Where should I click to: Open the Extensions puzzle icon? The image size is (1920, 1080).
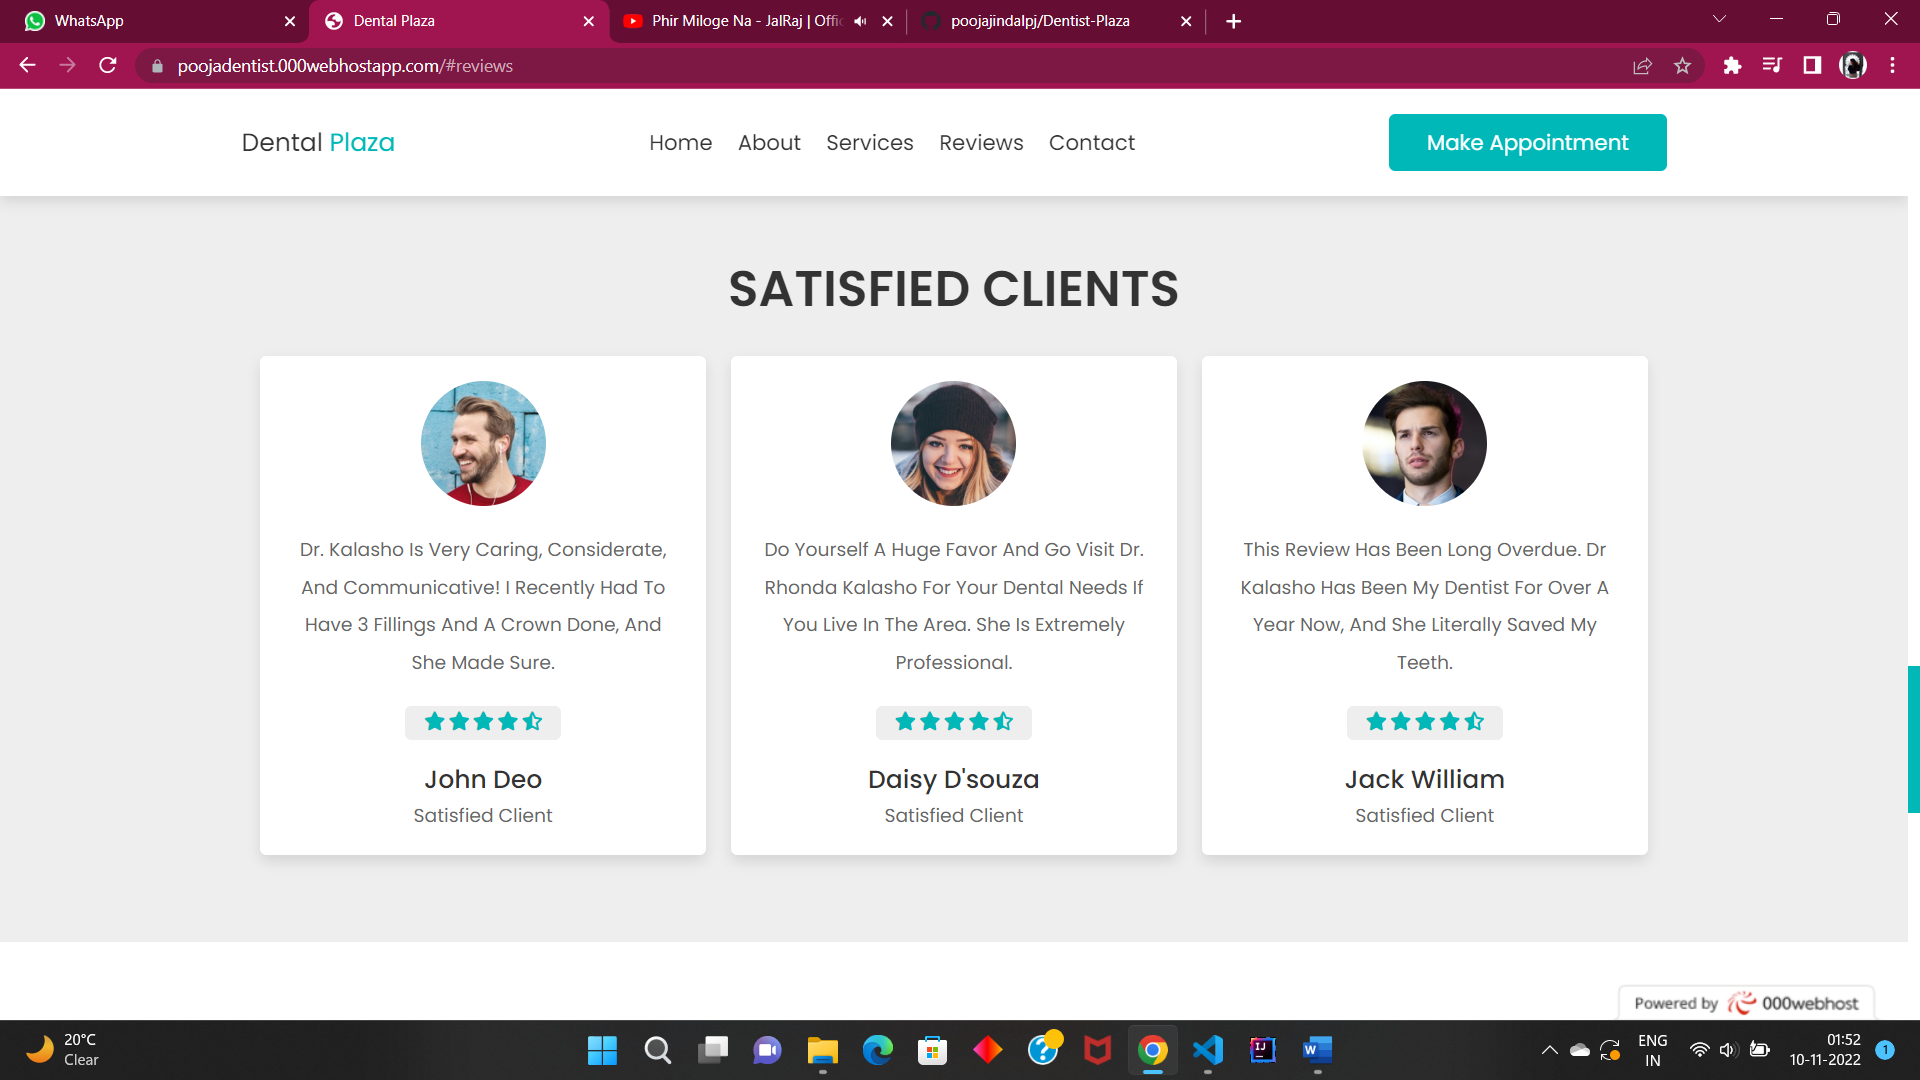click(x=1733, y=66)
